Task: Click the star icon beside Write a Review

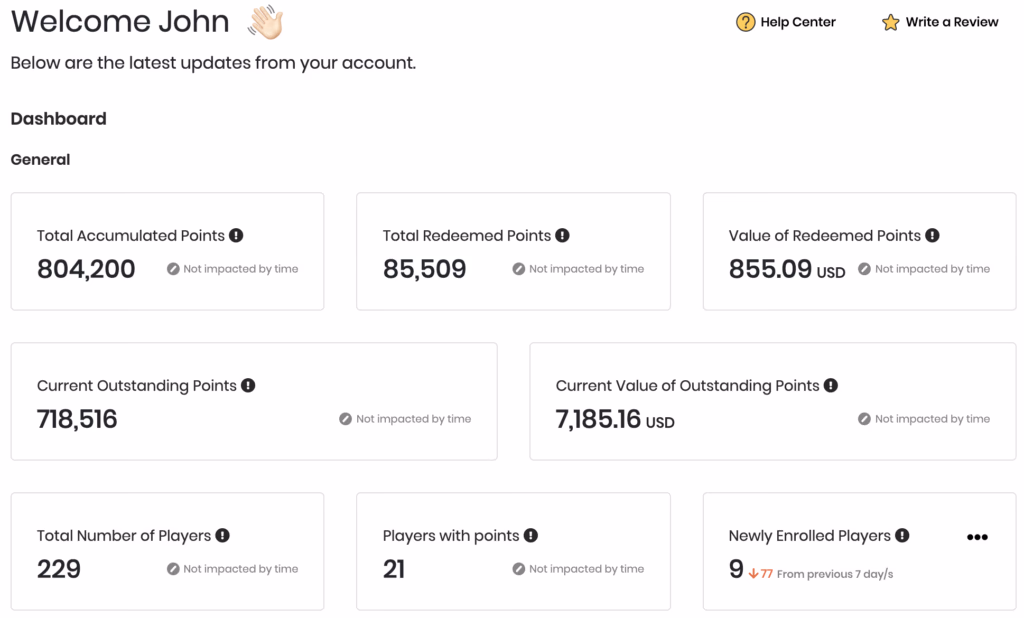Action: pos(890,22)
